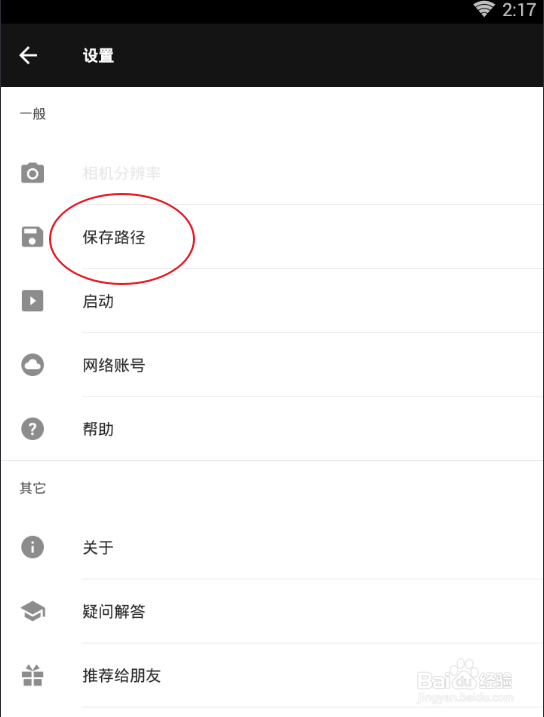Screen dimensions: 544x717
Task: Select 网络账号 option
Action: (272, 365)
